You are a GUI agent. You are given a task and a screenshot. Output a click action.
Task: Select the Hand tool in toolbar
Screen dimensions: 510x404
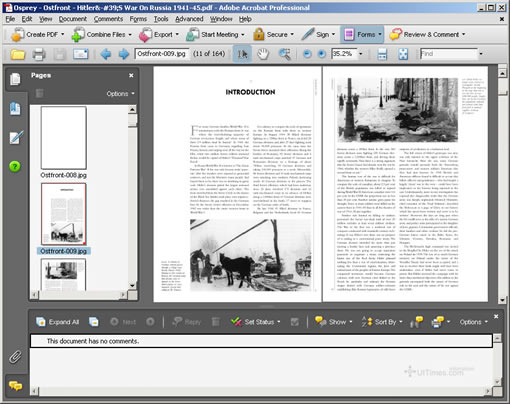point(263,54)
